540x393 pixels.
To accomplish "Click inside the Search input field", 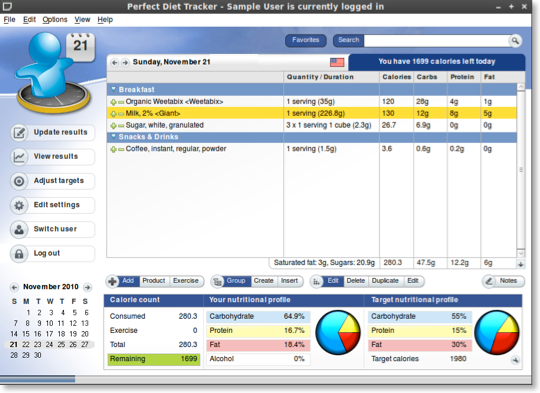I will (x=436, y=41).
